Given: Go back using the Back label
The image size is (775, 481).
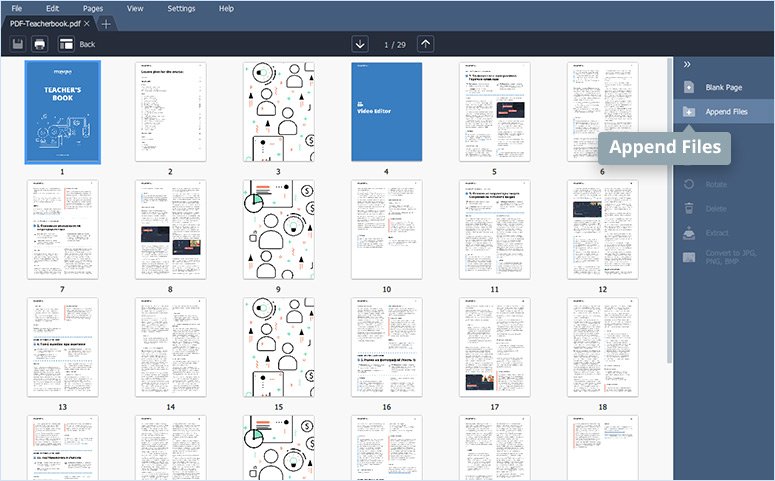Looking at the screenshot, I should [x=87, y=44].
